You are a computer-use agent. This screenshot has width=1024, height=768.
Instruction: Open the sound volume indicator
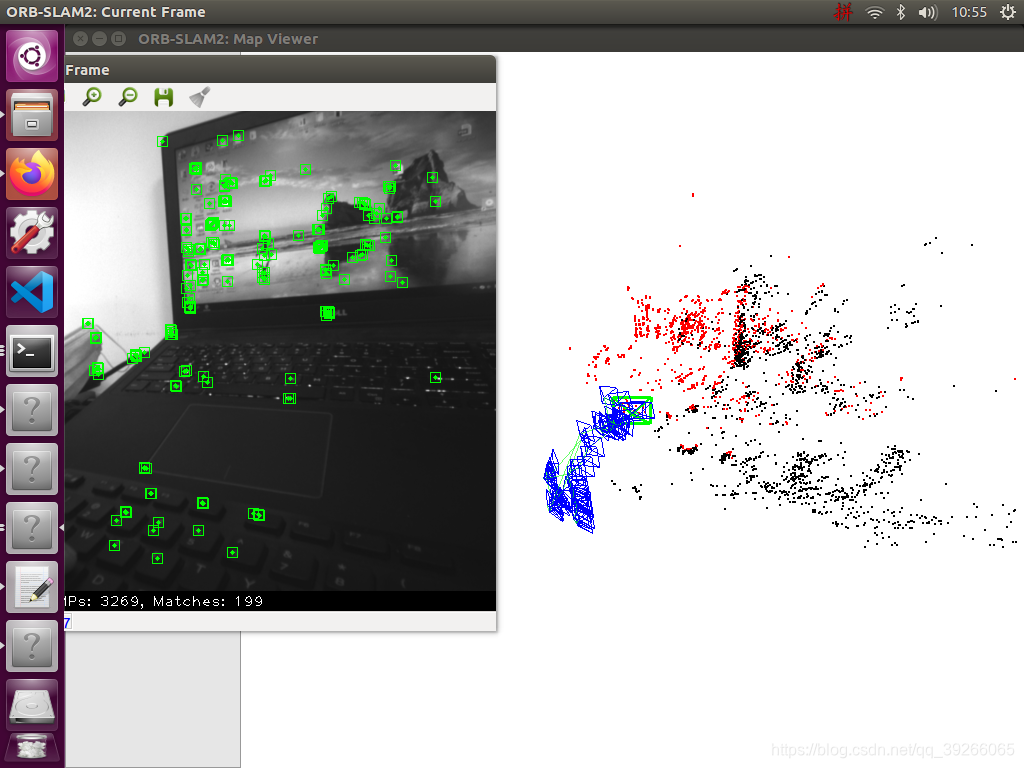tap(927, 12)
